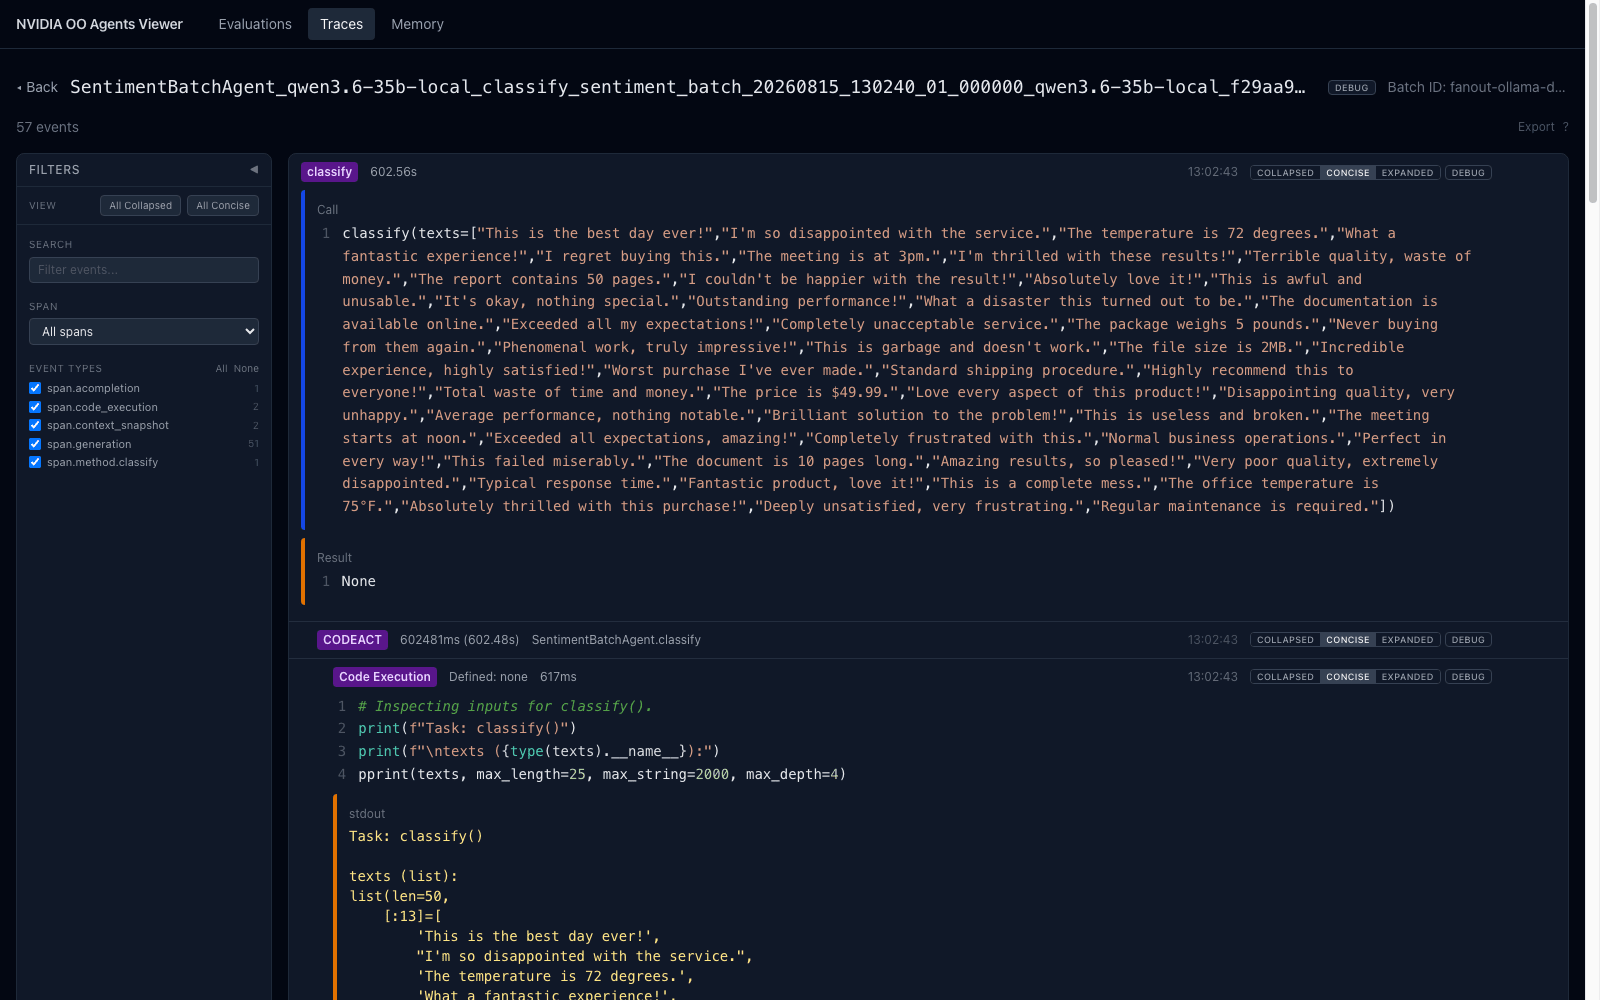Viewport: 1600px width, 1000px height.
Task: Set Code Execution block to Concise
Action: click(x=1348, y=677)
